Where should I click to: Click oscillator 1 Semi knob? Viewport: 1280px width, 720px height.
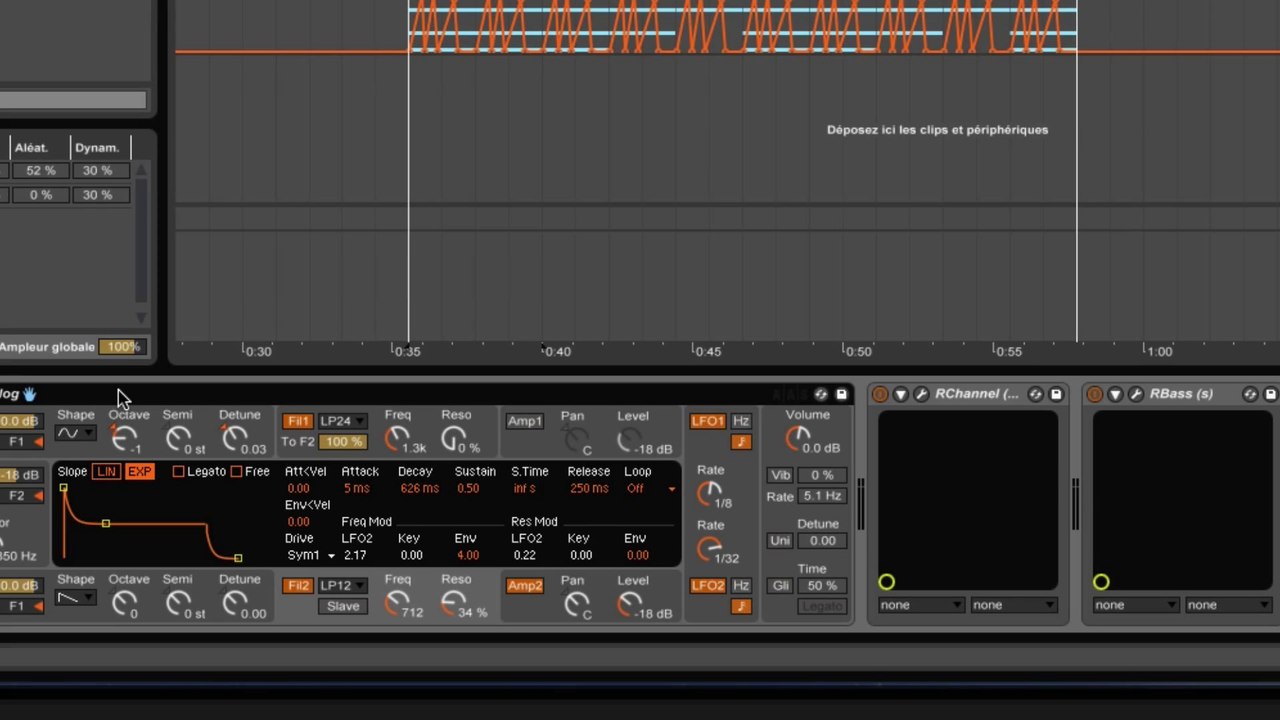(x=178, y=437)
